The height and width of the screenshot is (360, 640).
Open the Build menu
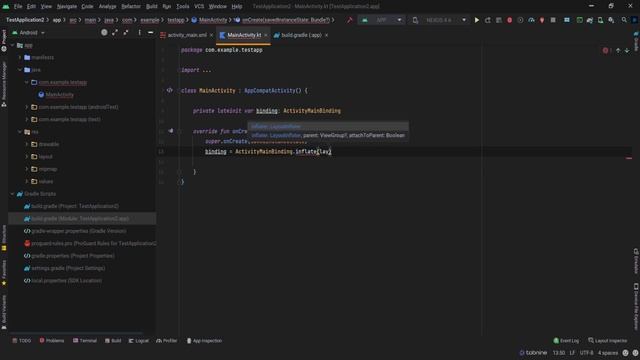click(151, 7)
